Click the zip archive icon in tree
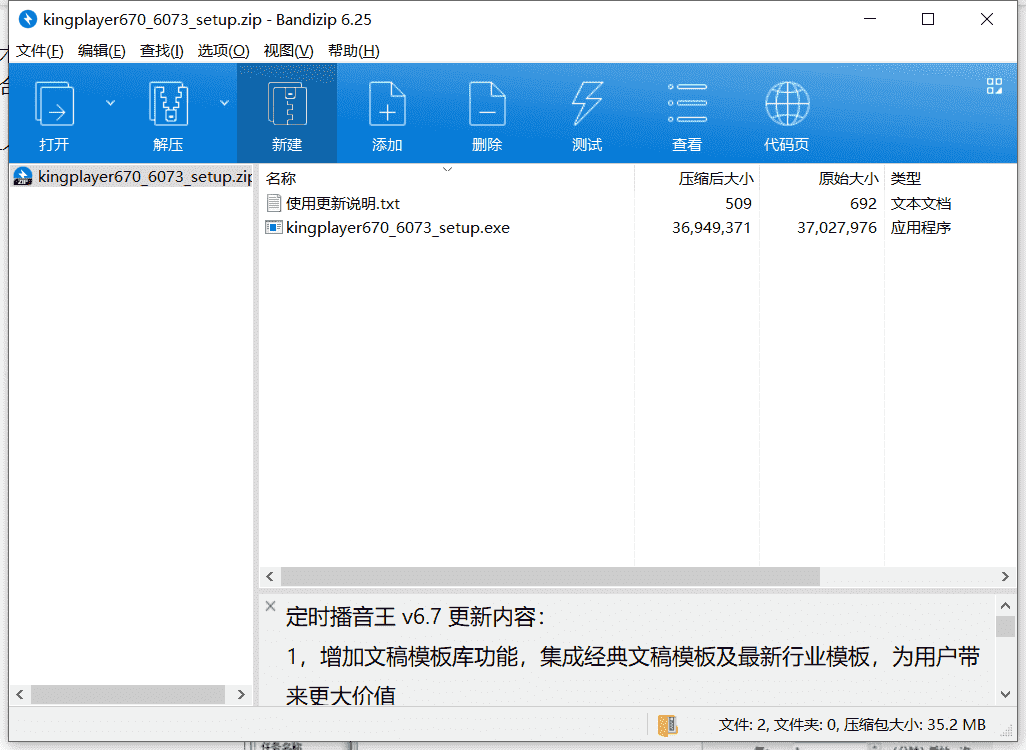This screenshot has width=1026, height=750. pos(23,177)
